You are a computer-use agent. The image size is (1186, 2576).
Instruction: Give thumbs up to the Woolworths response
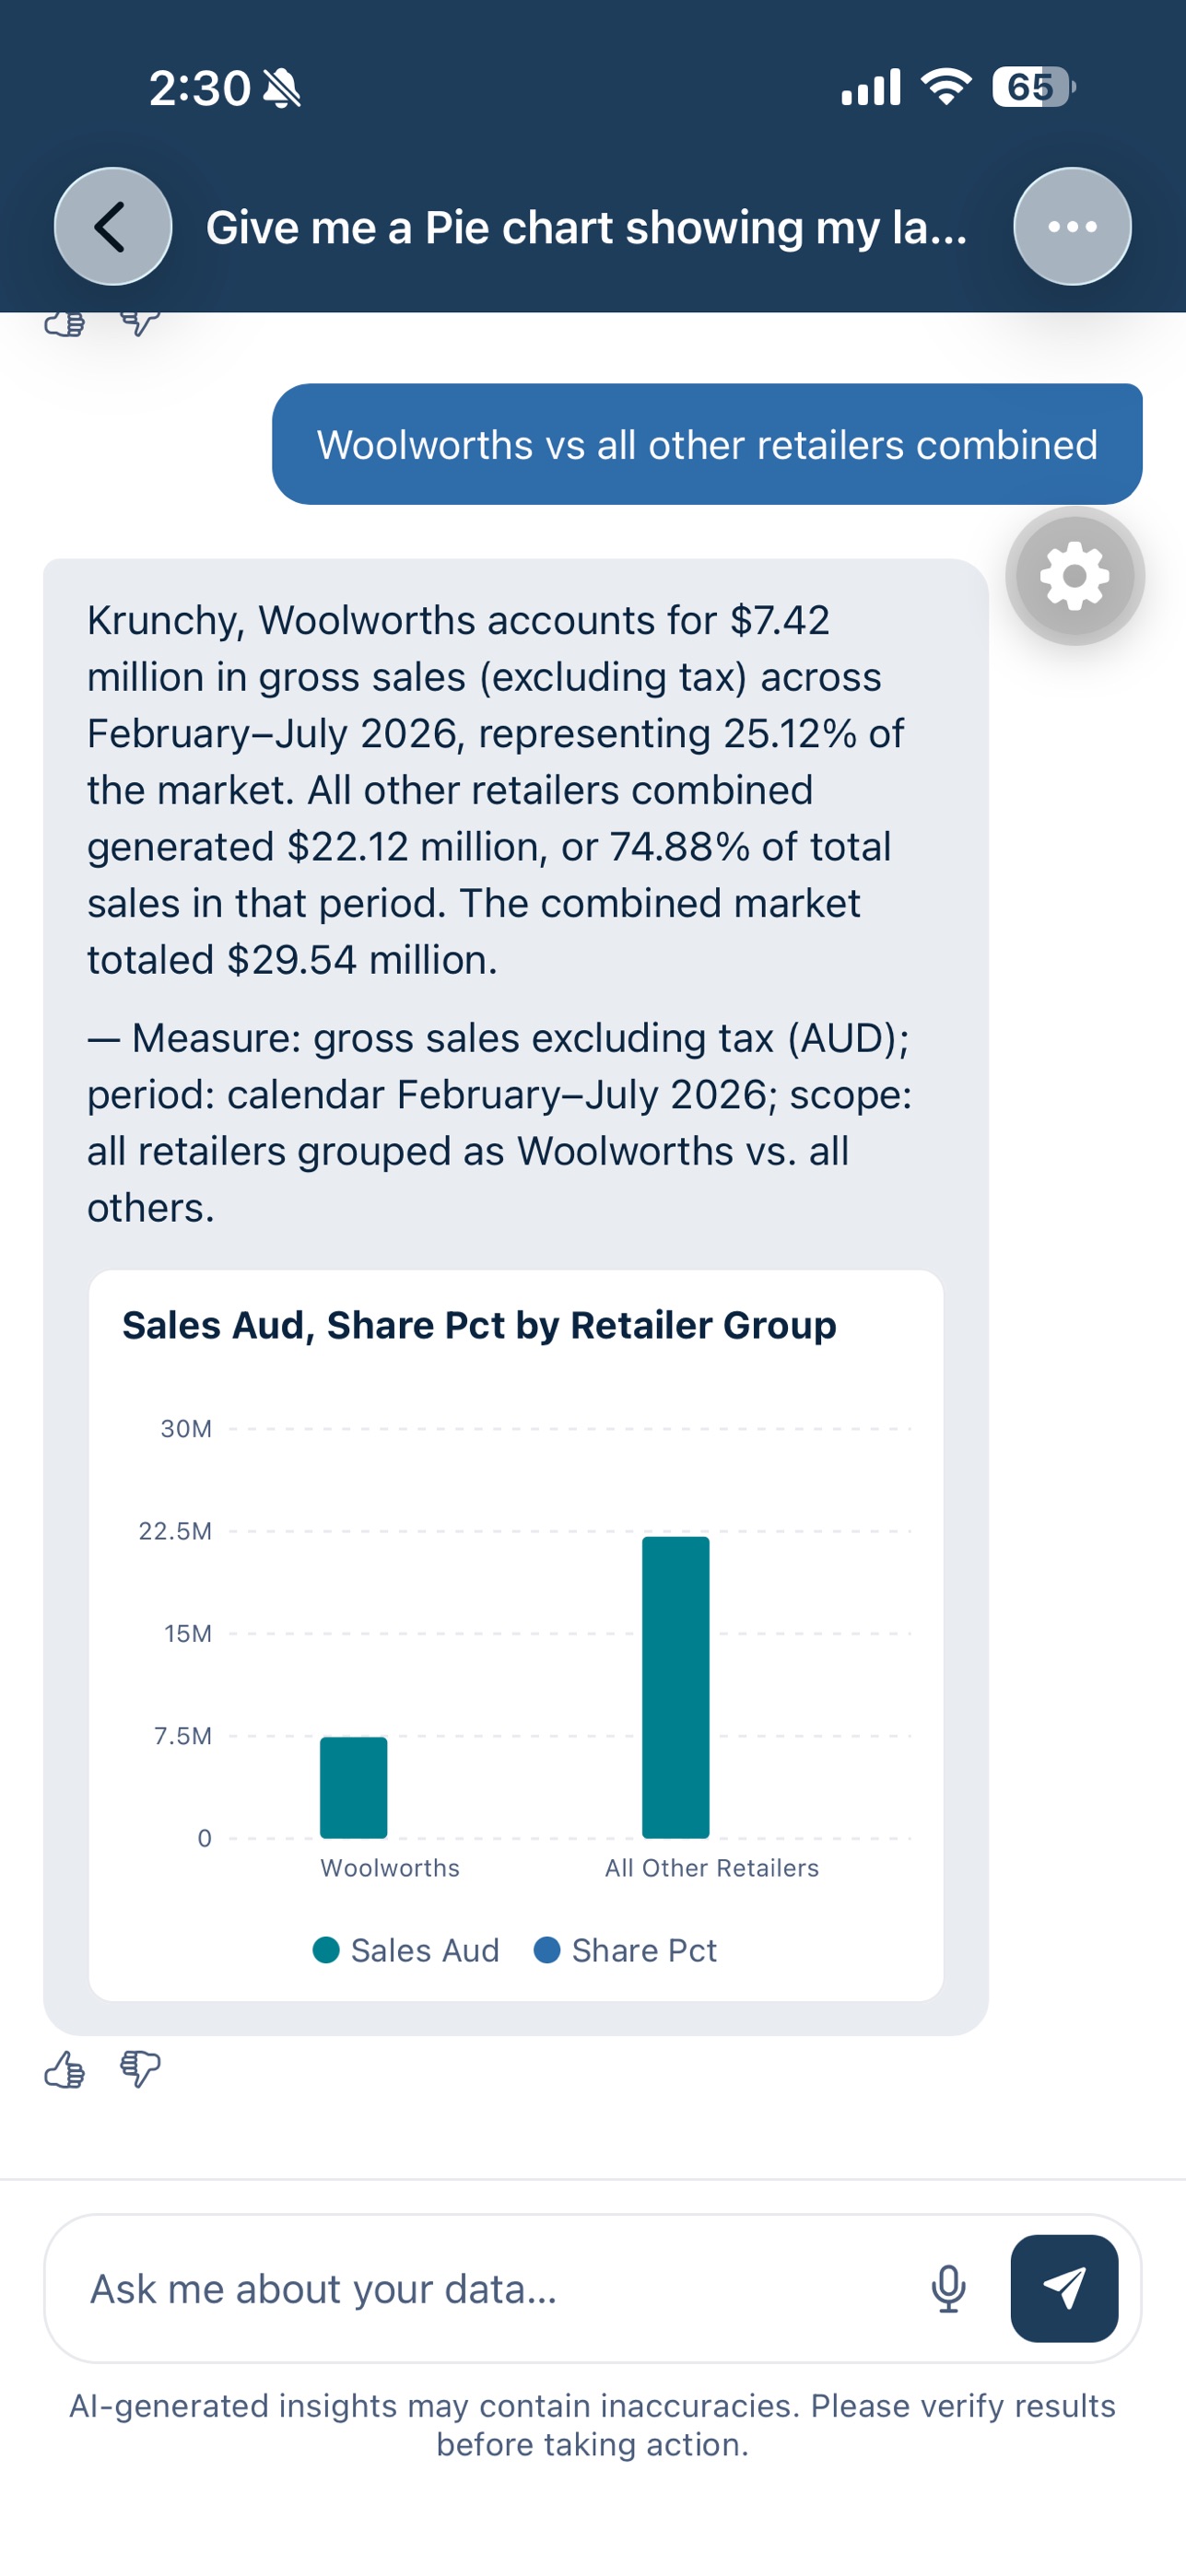pos(65,2069)
